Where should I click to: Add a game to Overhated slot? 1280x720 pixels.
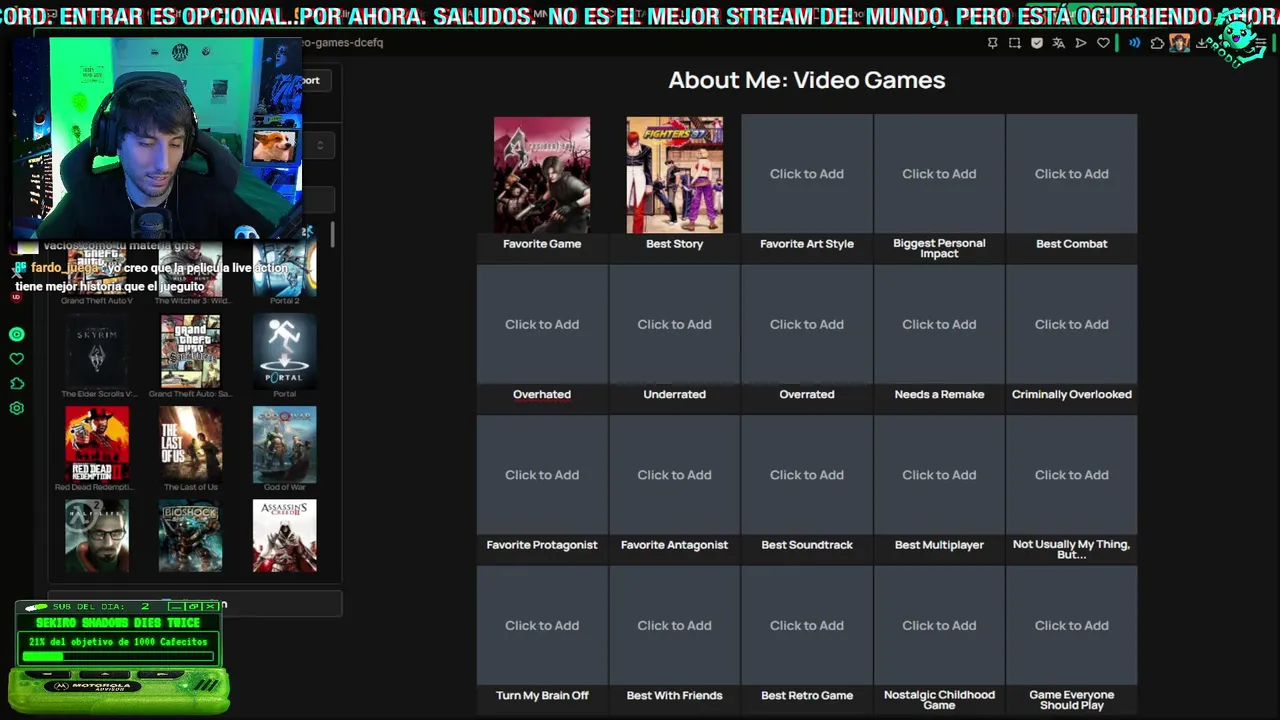tap(542, 324)
